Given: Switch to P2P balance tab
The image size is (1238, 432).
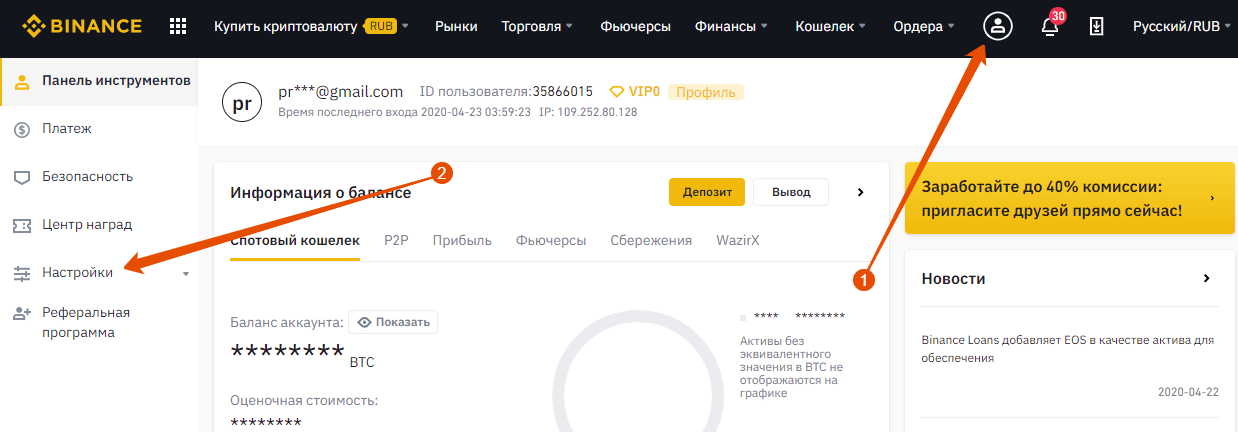Looking at the screenshot, I should pyautogui.click(x=397, y=240).
